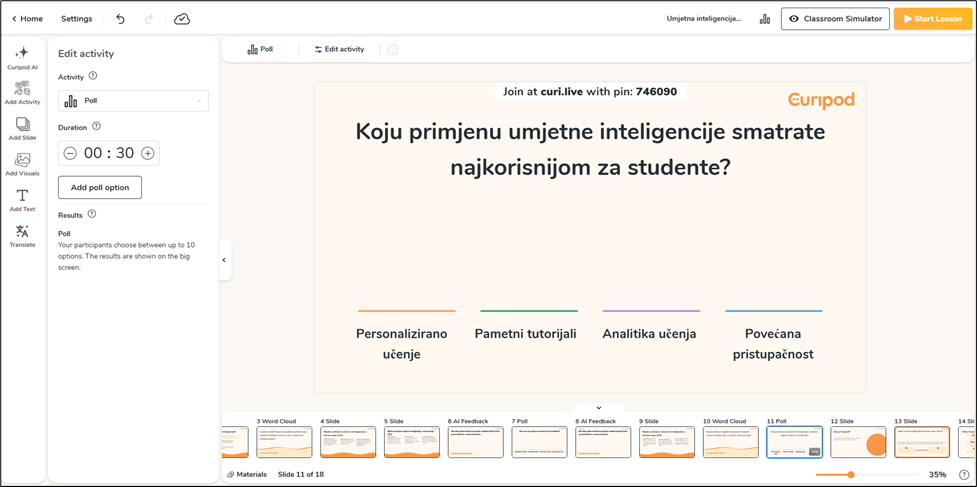Screen dimensions: 977x487
Task: Click the Curipod logo on the slide
Action: pyautogui.click(x=821, y=100)
